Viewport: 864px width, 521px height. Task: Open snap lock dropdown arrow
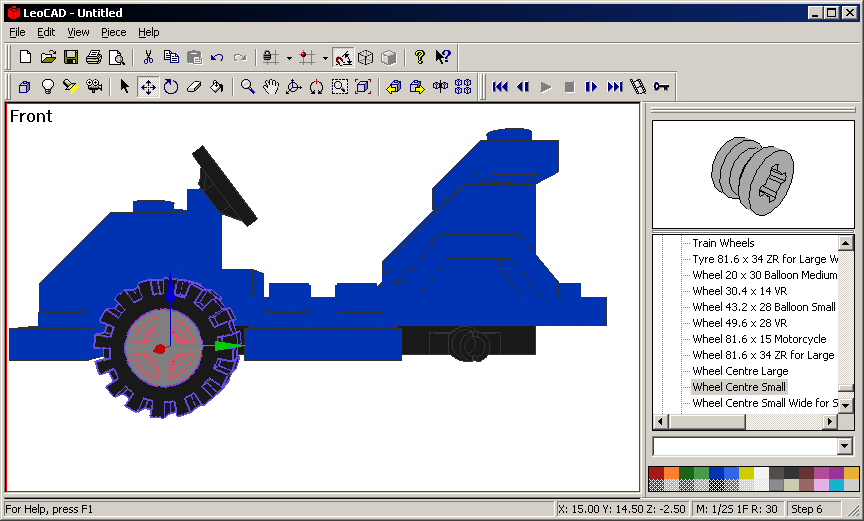pyautogui.click(x=289, y=57)
